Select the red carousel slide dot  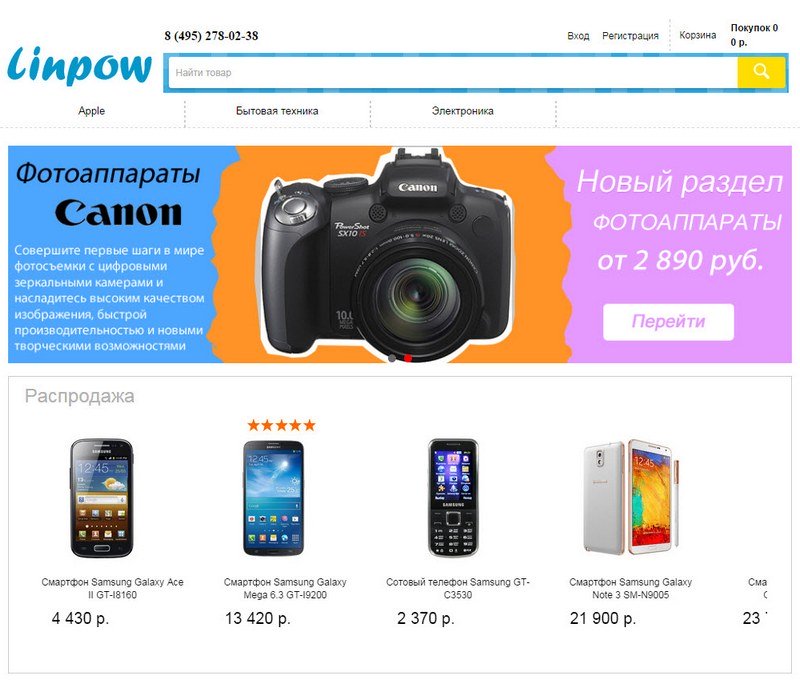tap(408, 358)
